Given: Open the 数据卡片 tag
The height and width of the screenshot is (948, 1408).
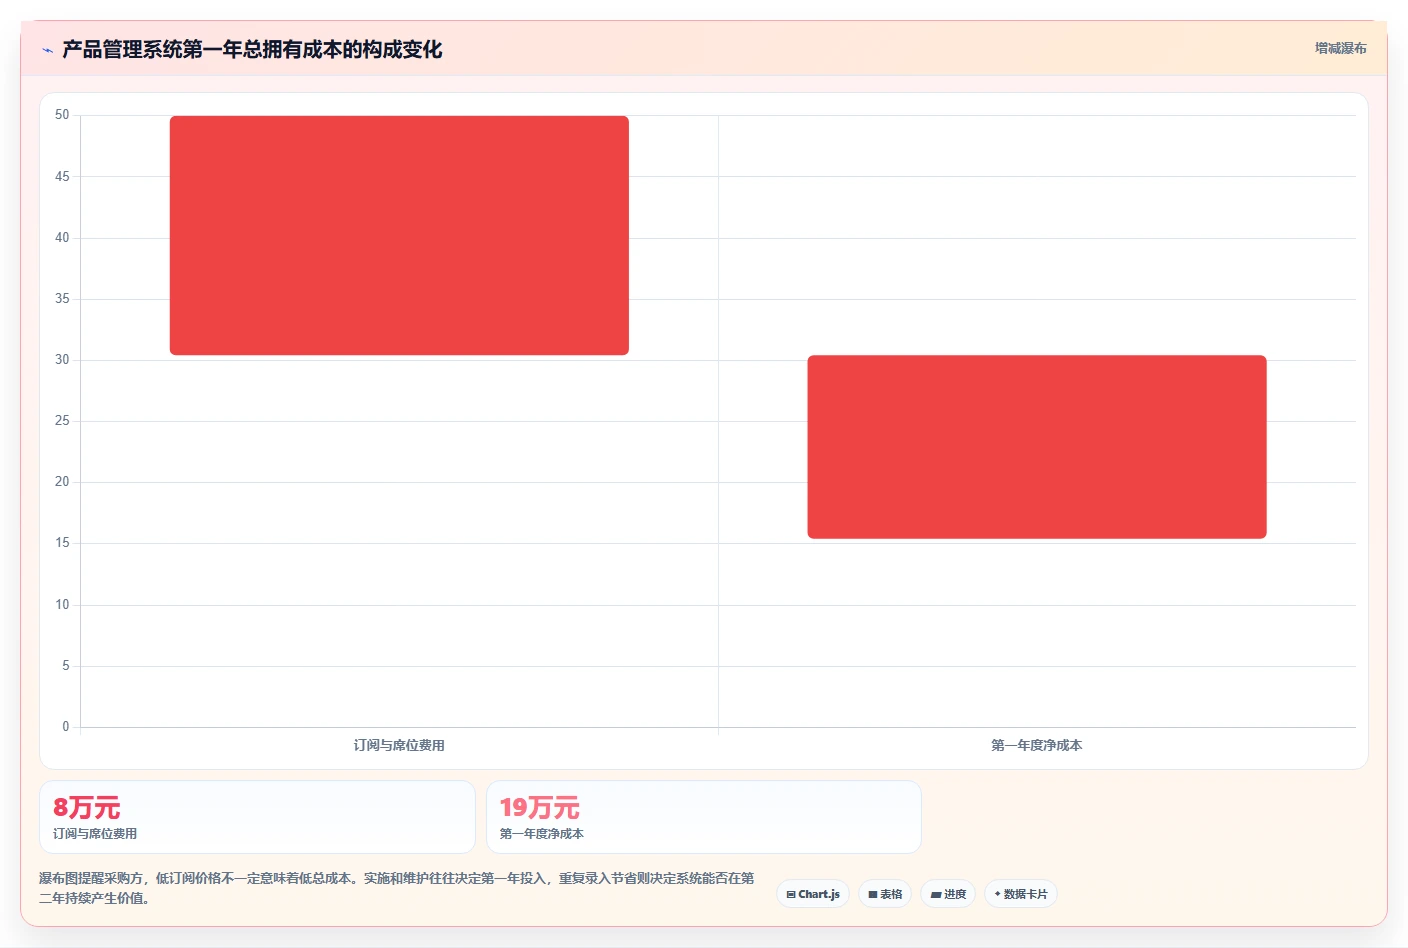Looking at the screenshot, I should tap(1021, 894).
